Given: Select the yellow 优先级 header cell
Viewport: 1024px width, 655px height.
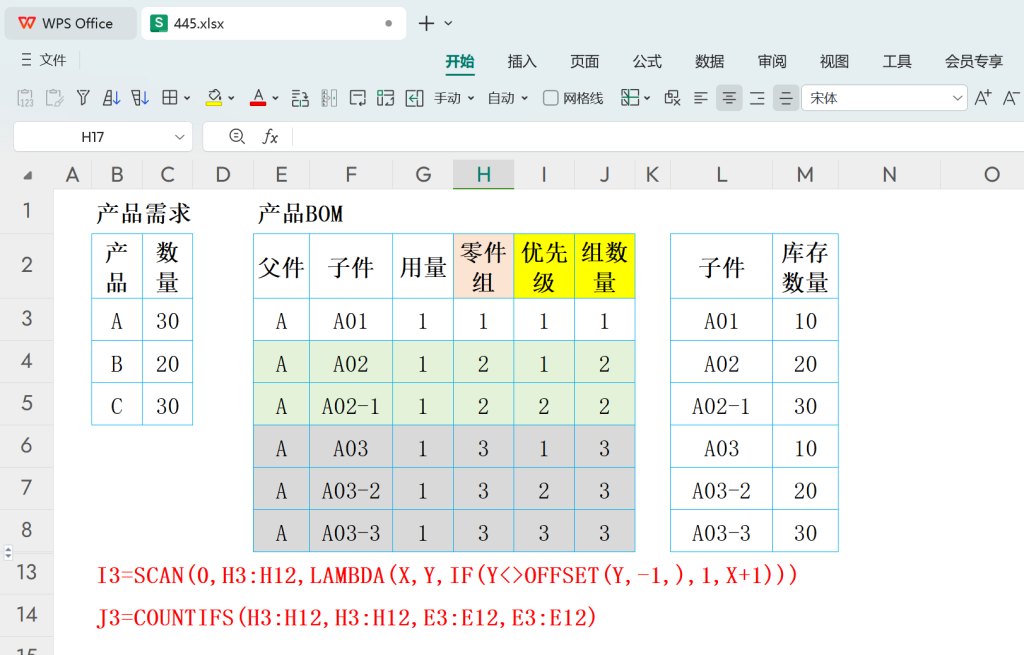Looking at the screenshot, I should [544, 266].
